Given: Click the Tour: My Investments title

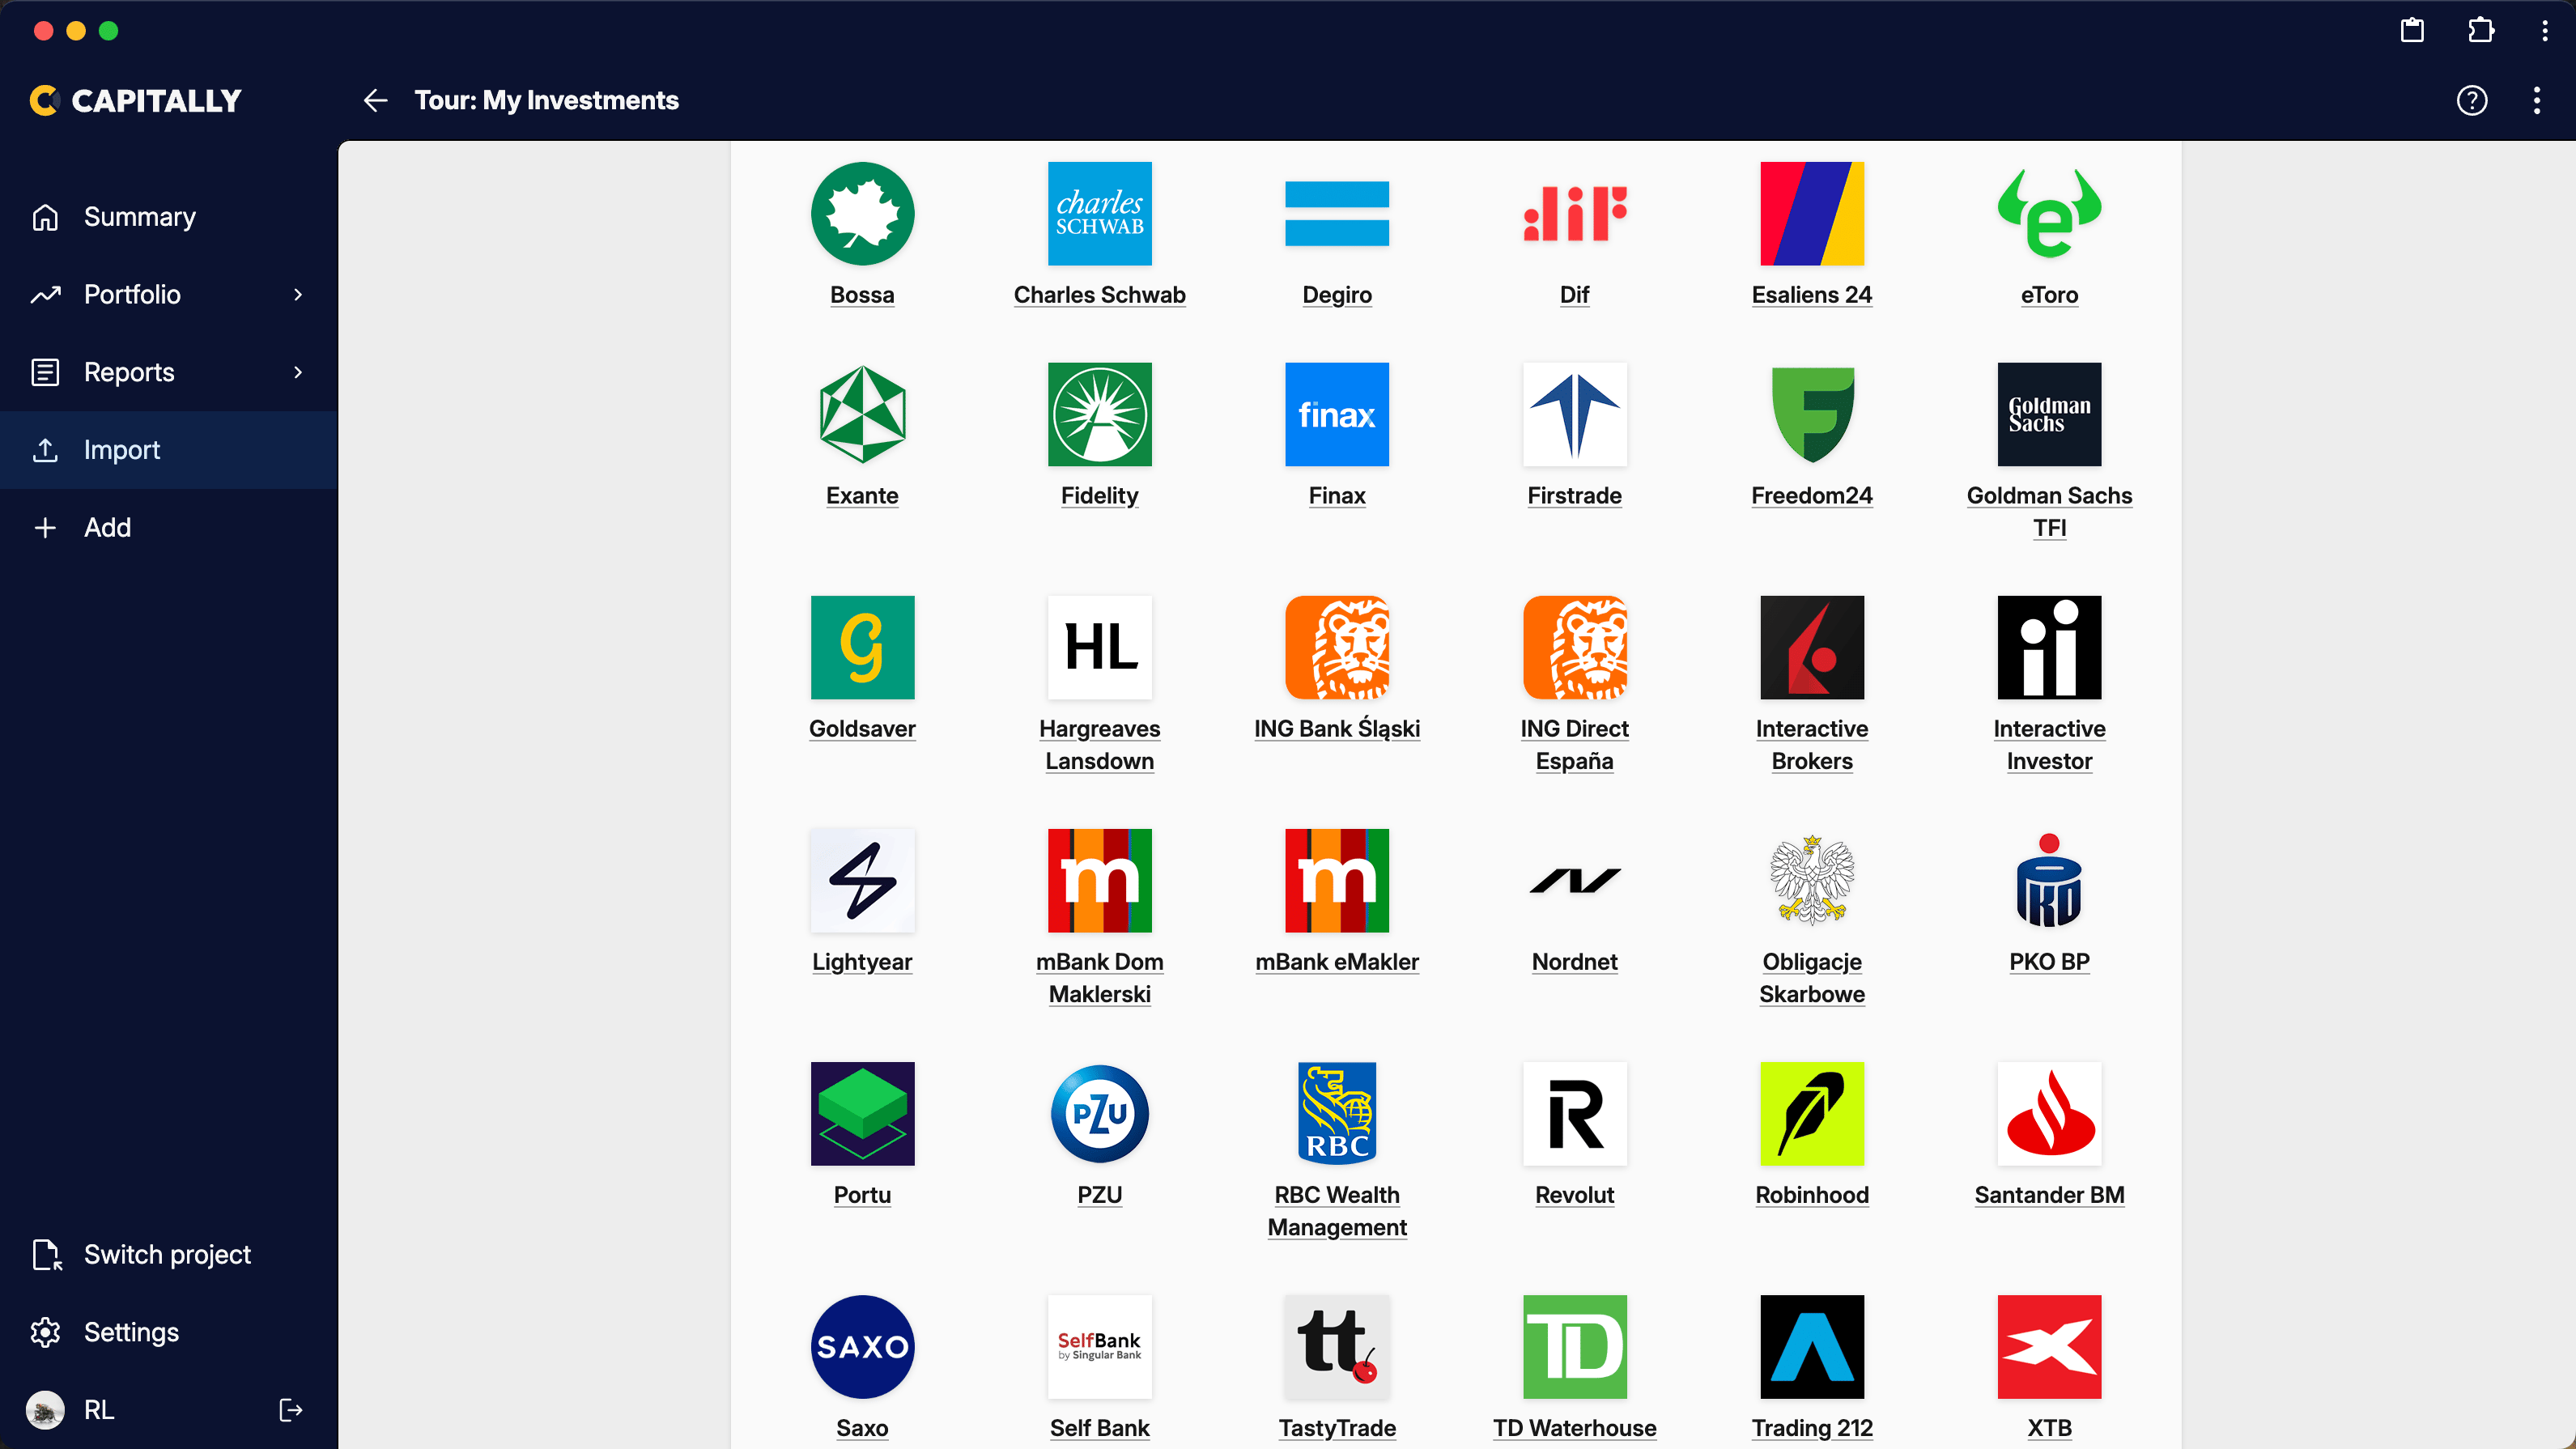Looking at the screenshot, I should [546, 100].
